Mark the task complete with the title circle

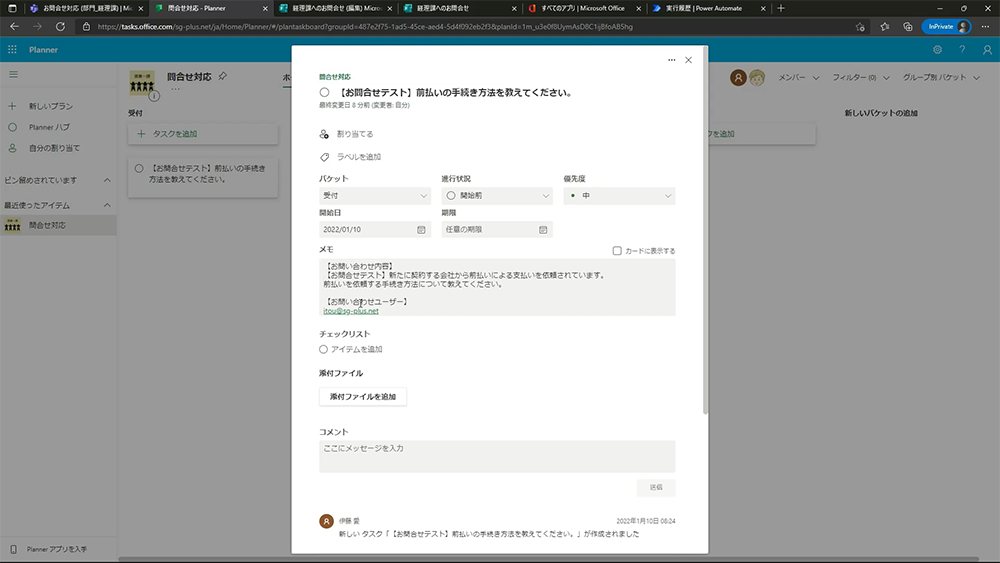click(325, 92)
